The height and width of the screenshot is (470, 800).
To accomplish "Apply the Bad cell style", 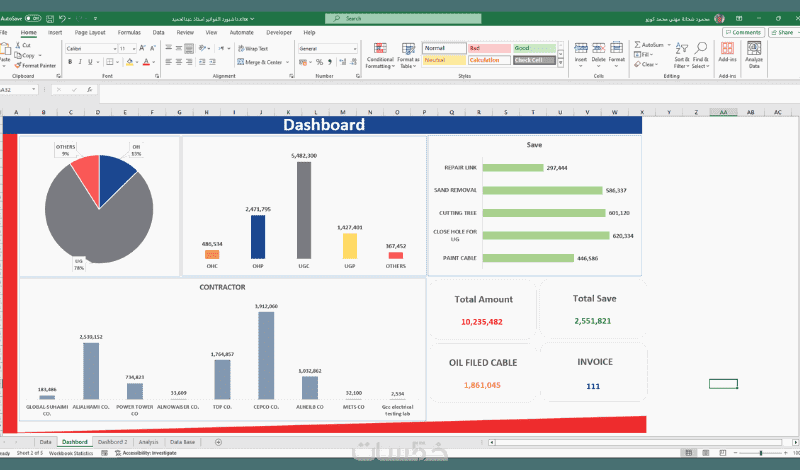I will coord(489,48).
